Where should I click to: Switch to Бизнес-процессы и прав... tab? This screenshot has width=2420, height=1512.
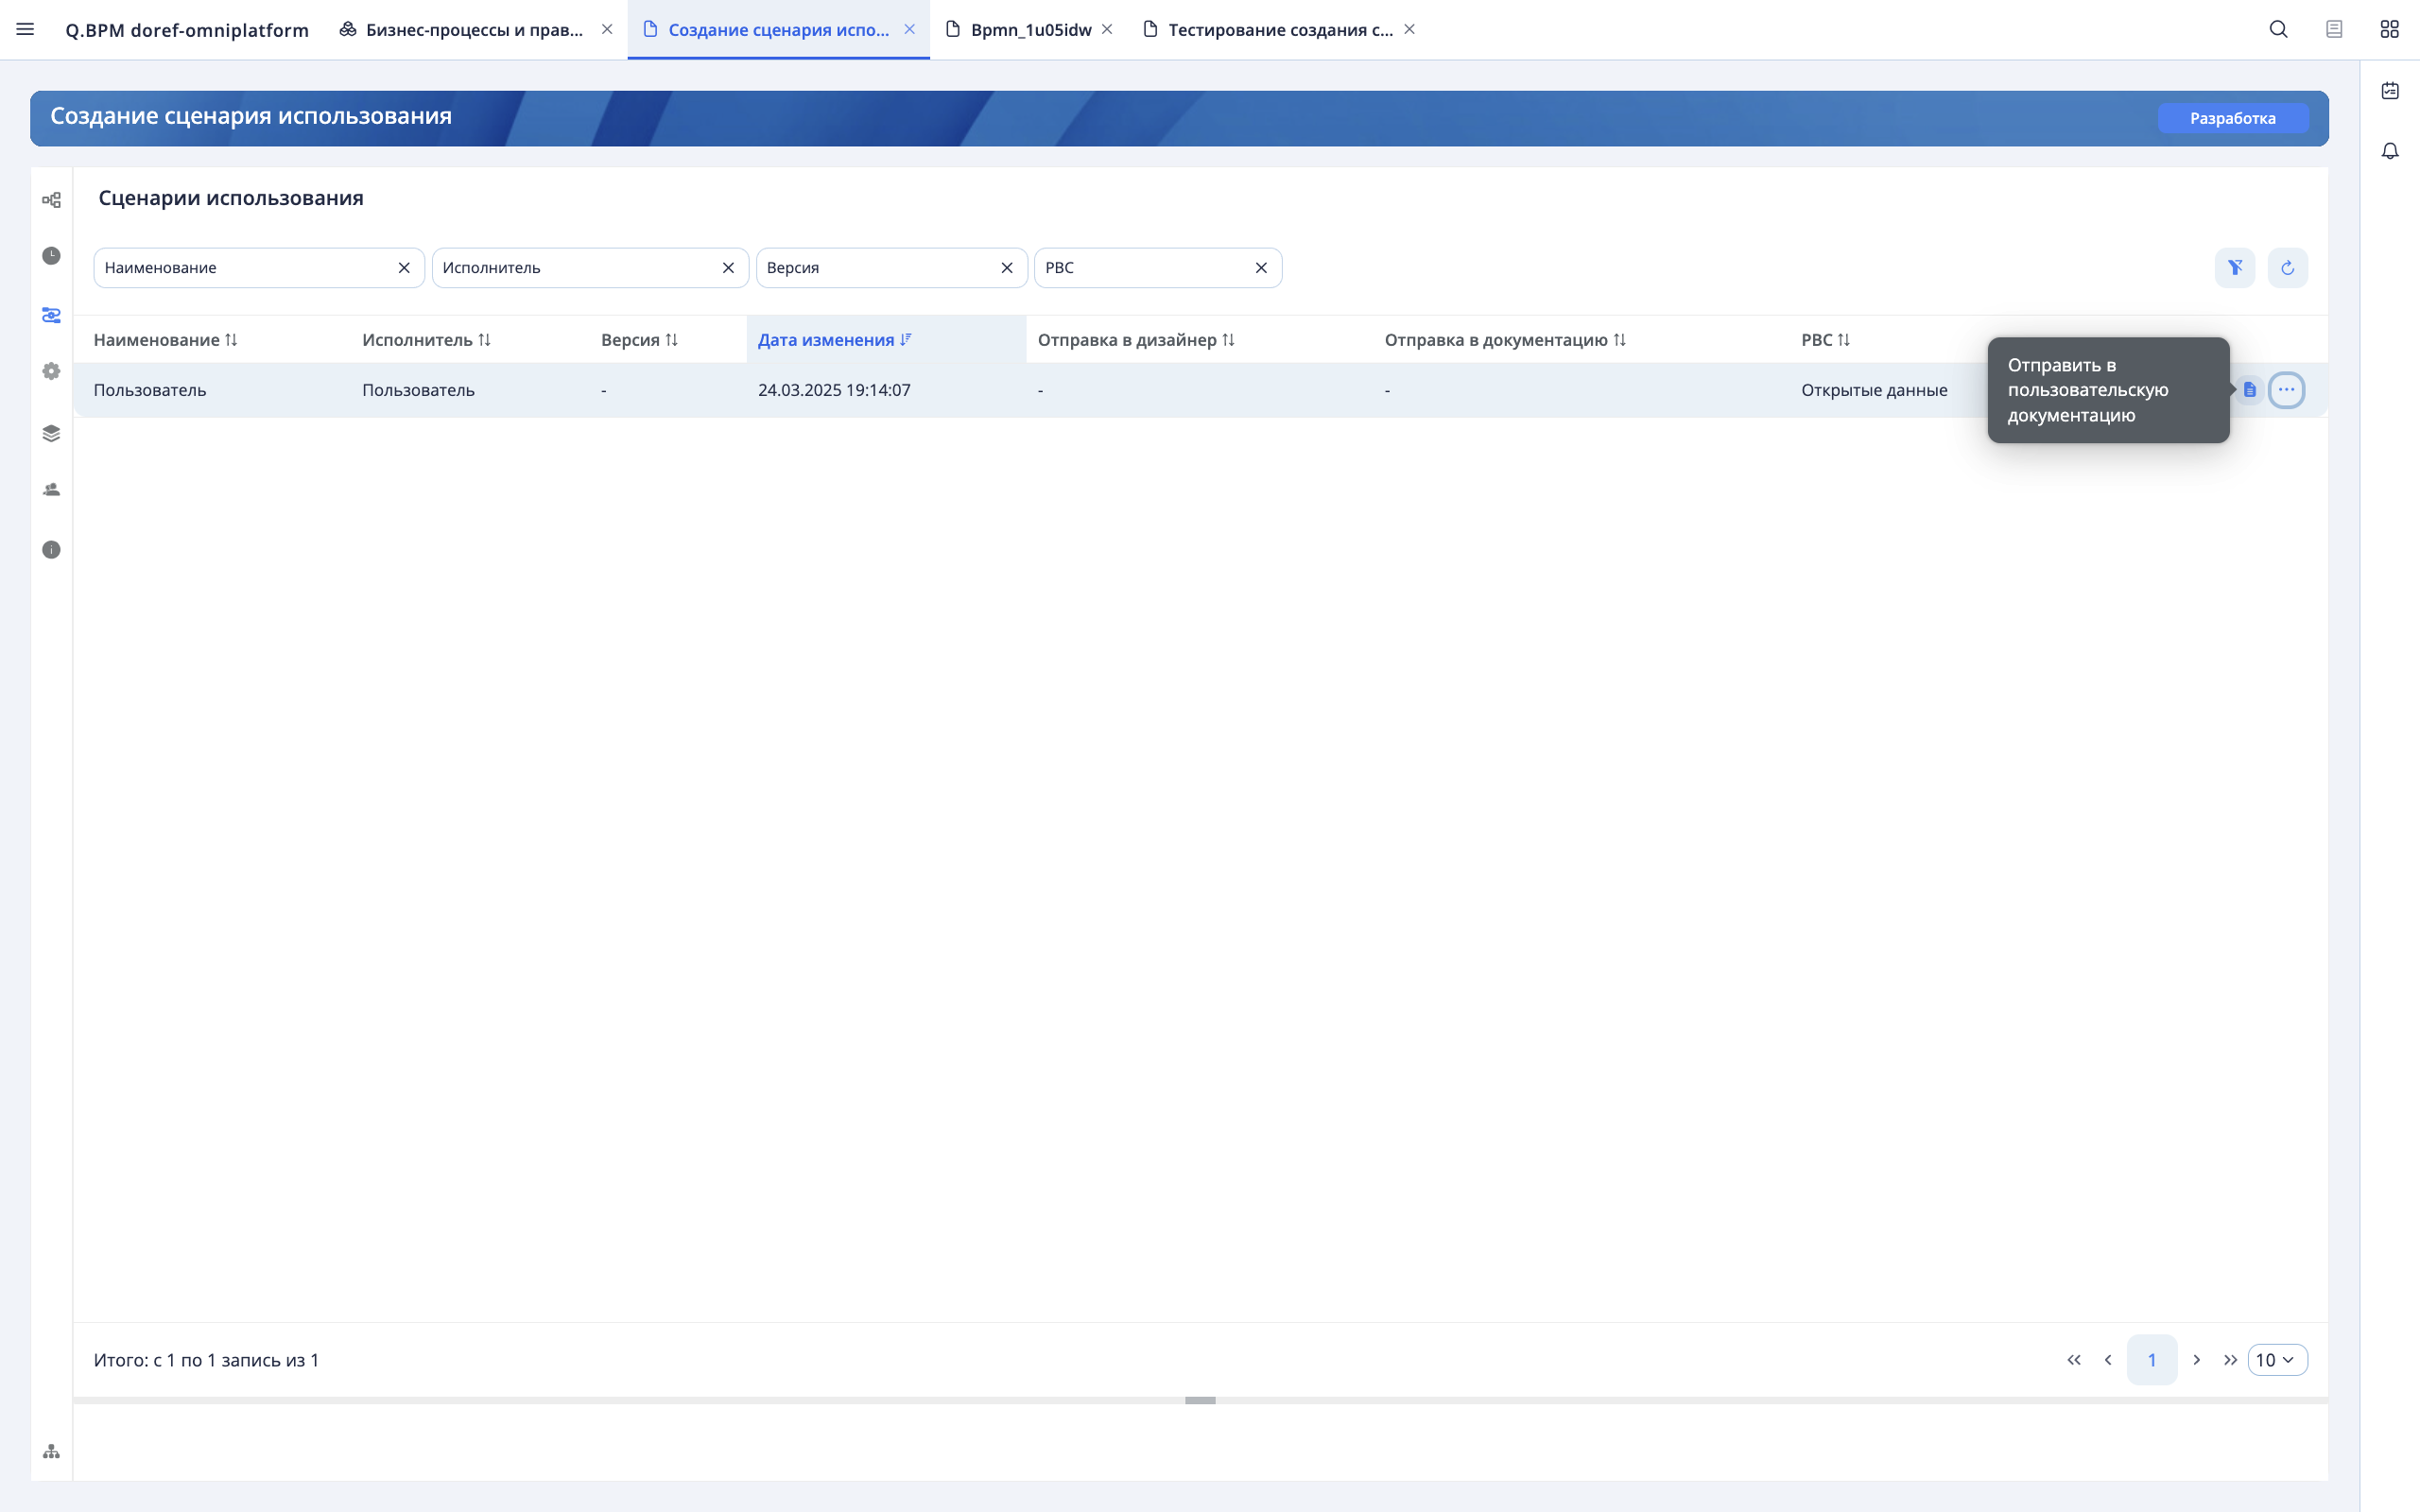point(474,29)
